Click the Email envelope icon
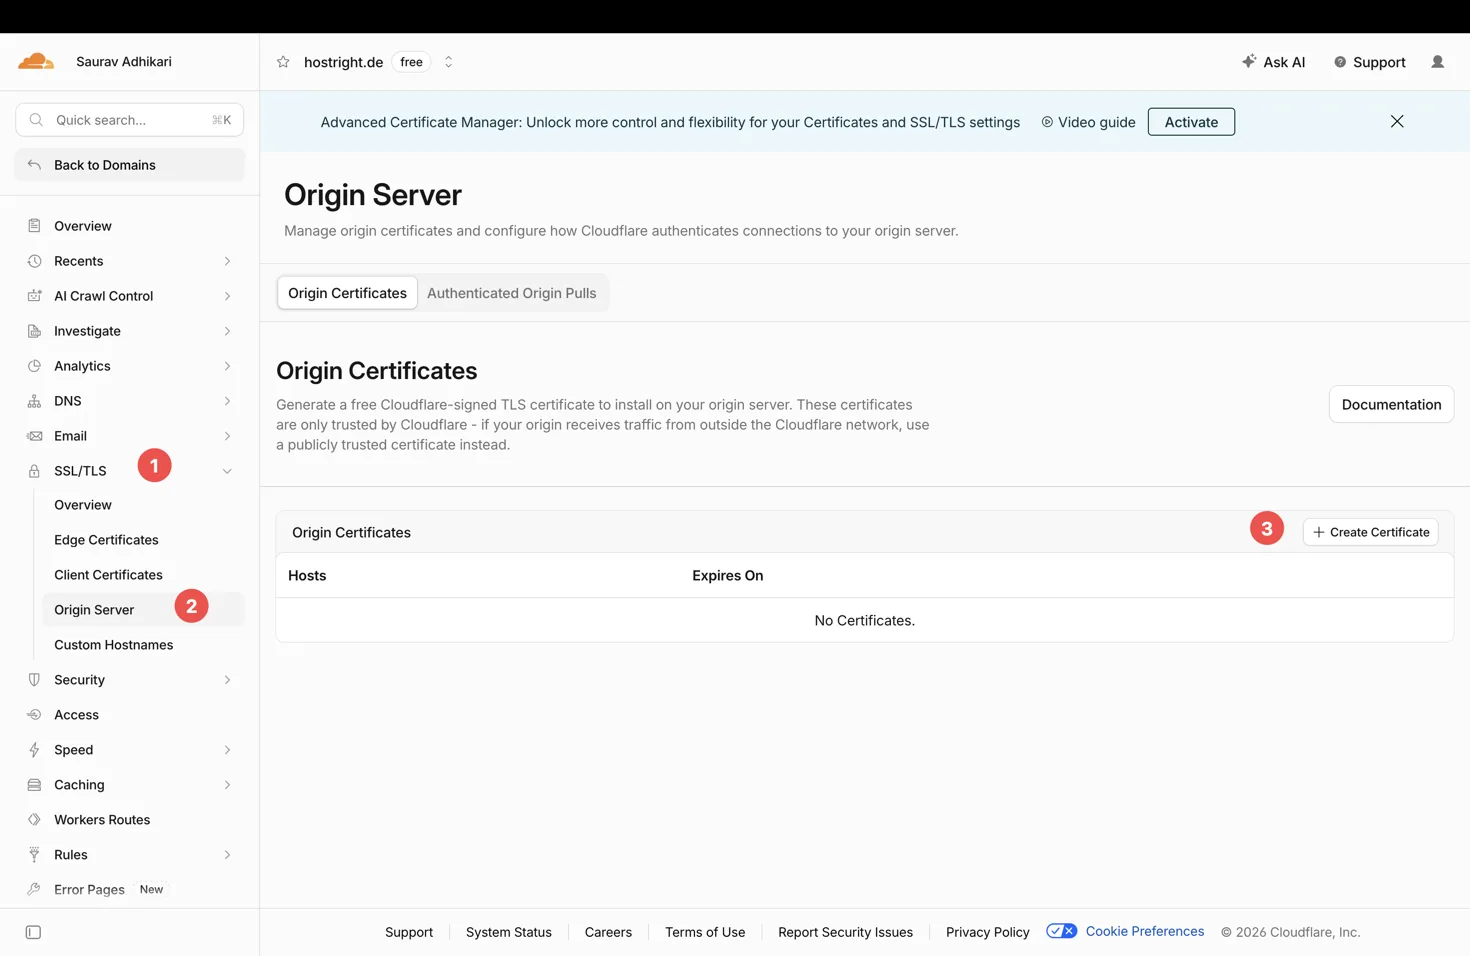 (x=34, y=436)
